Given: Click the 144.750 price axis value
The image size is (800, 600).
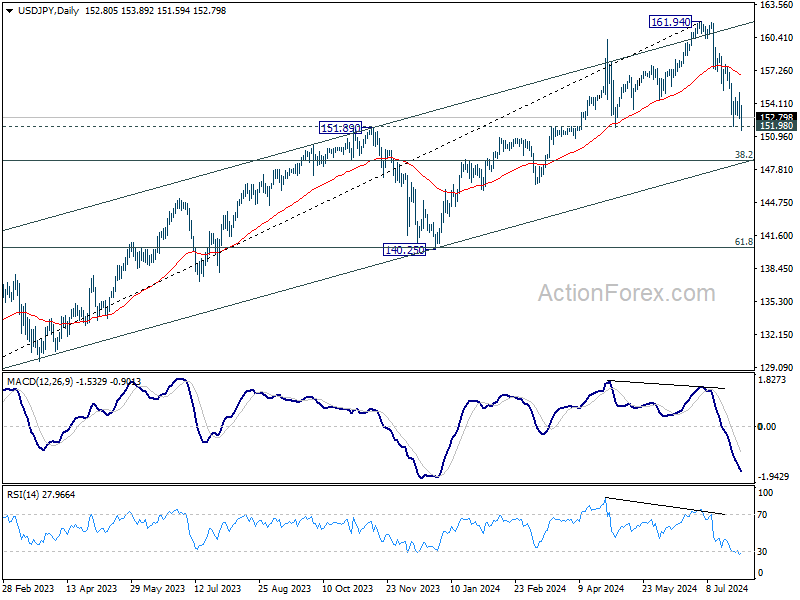Looking at the screenshot, I should click(777, 203).
